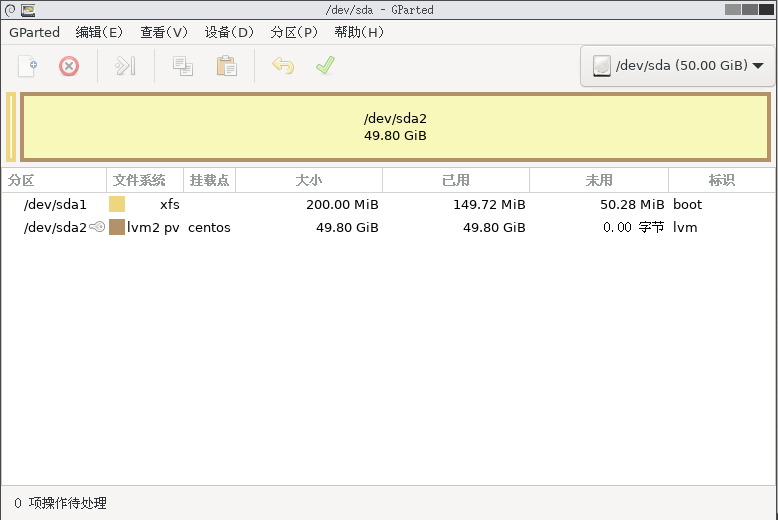Click the 分区 column header
Image resolution: width=778 pixels, height=520 pixels.
(54, 180)
